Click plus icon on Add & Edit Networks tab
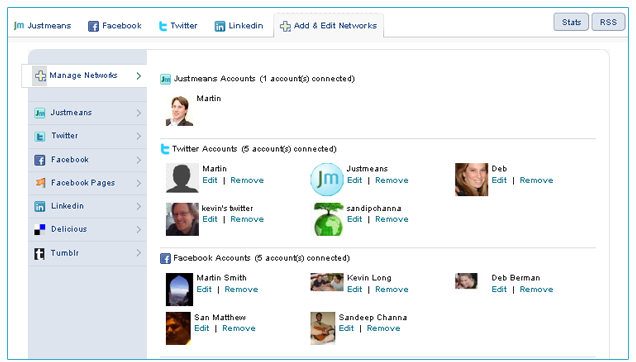This screenshot has width=636, height=362. (x=285, y=26)
